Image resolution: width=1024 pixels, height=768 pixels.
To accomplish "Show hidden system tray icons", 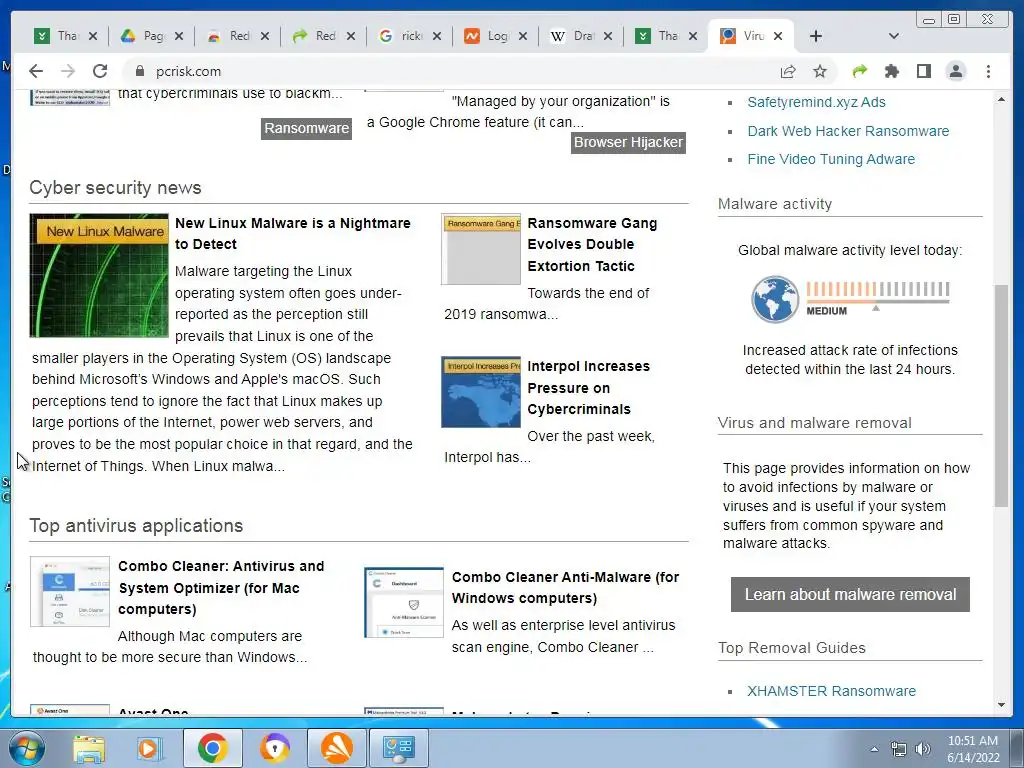I will [874, 750].
